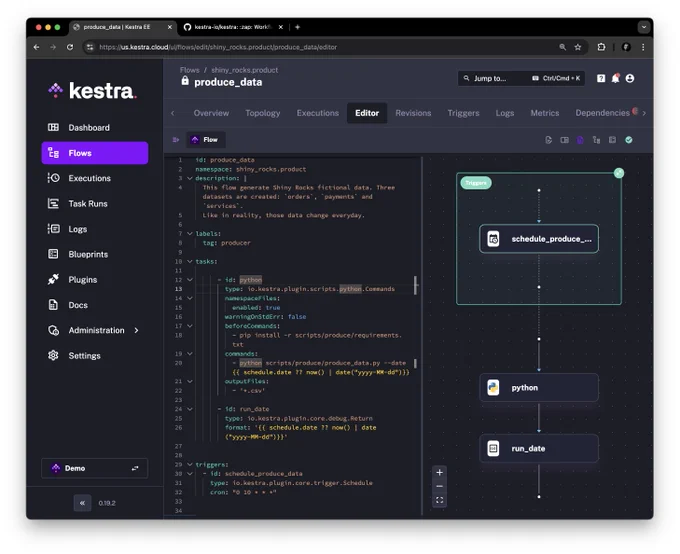The height and width of the screenshot is (554, 680).
Task: Go to Flows in the sidebar
Action: [95, 153]
